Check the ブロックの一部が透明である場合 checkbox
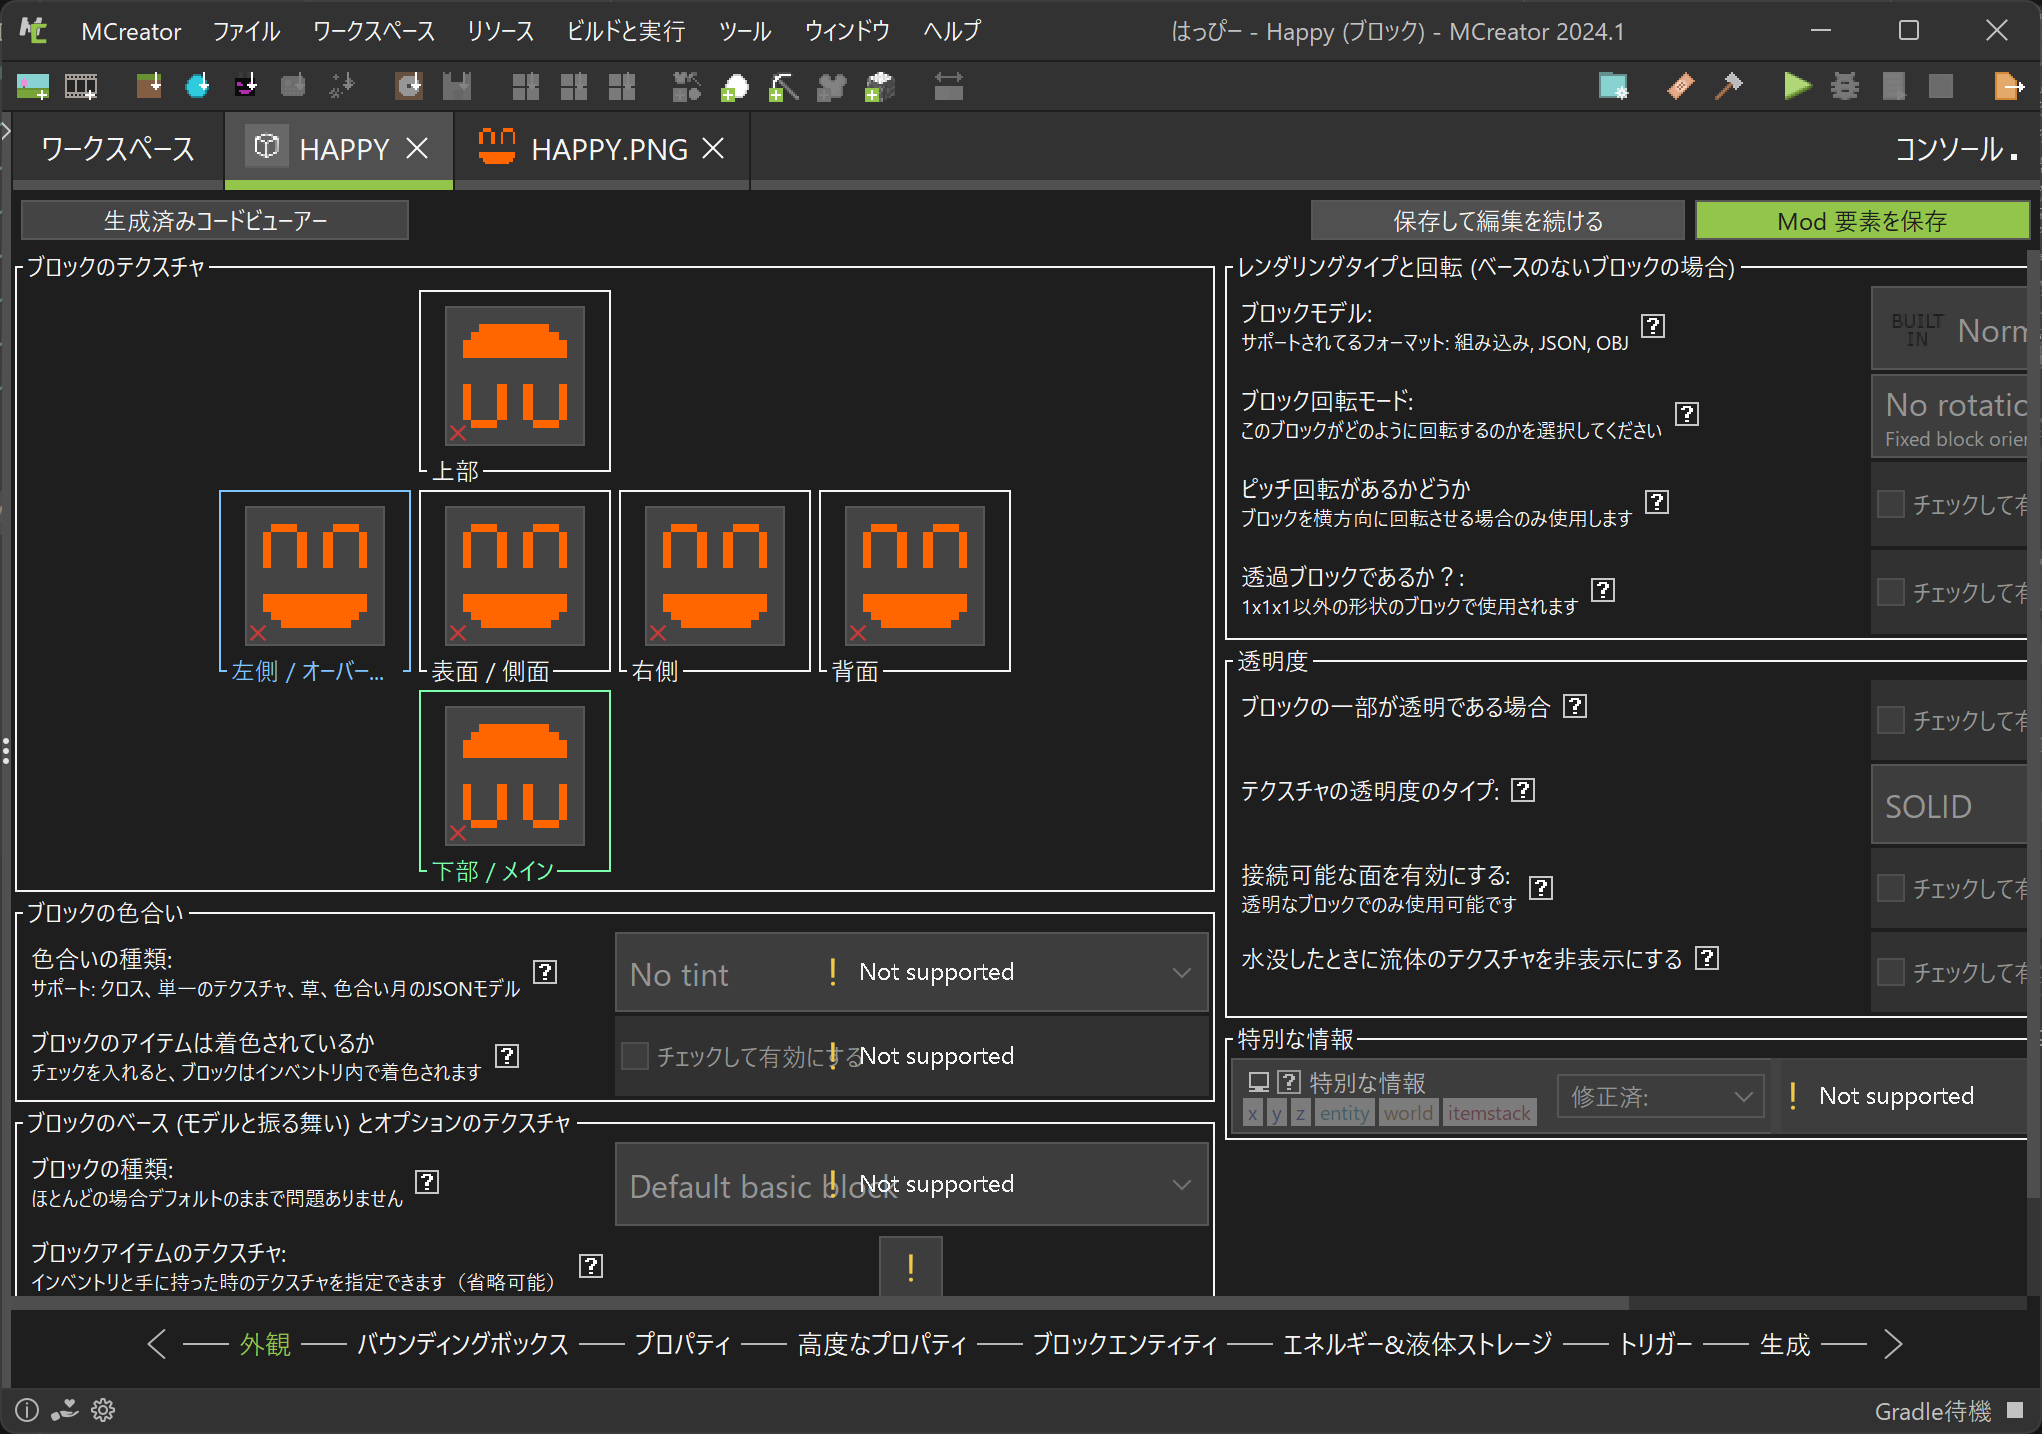 click(1890, 720)
